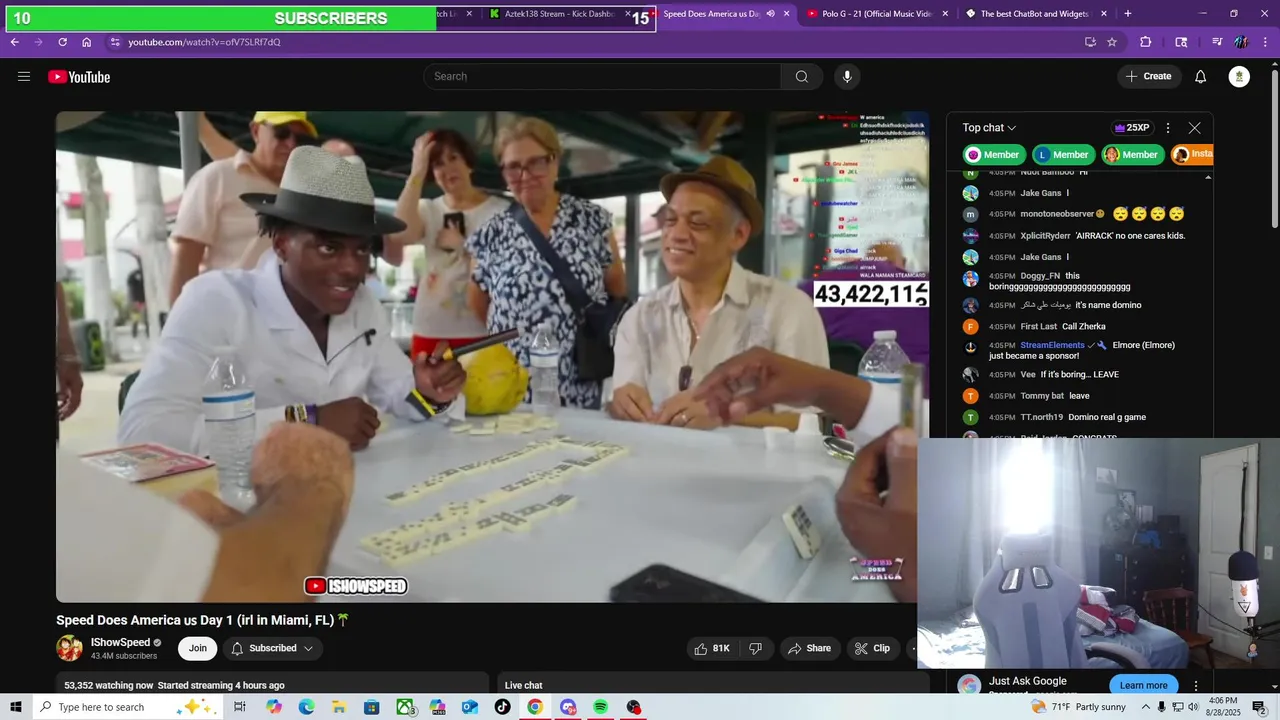
Task: Click the Create button
Action: [1148, 76]
